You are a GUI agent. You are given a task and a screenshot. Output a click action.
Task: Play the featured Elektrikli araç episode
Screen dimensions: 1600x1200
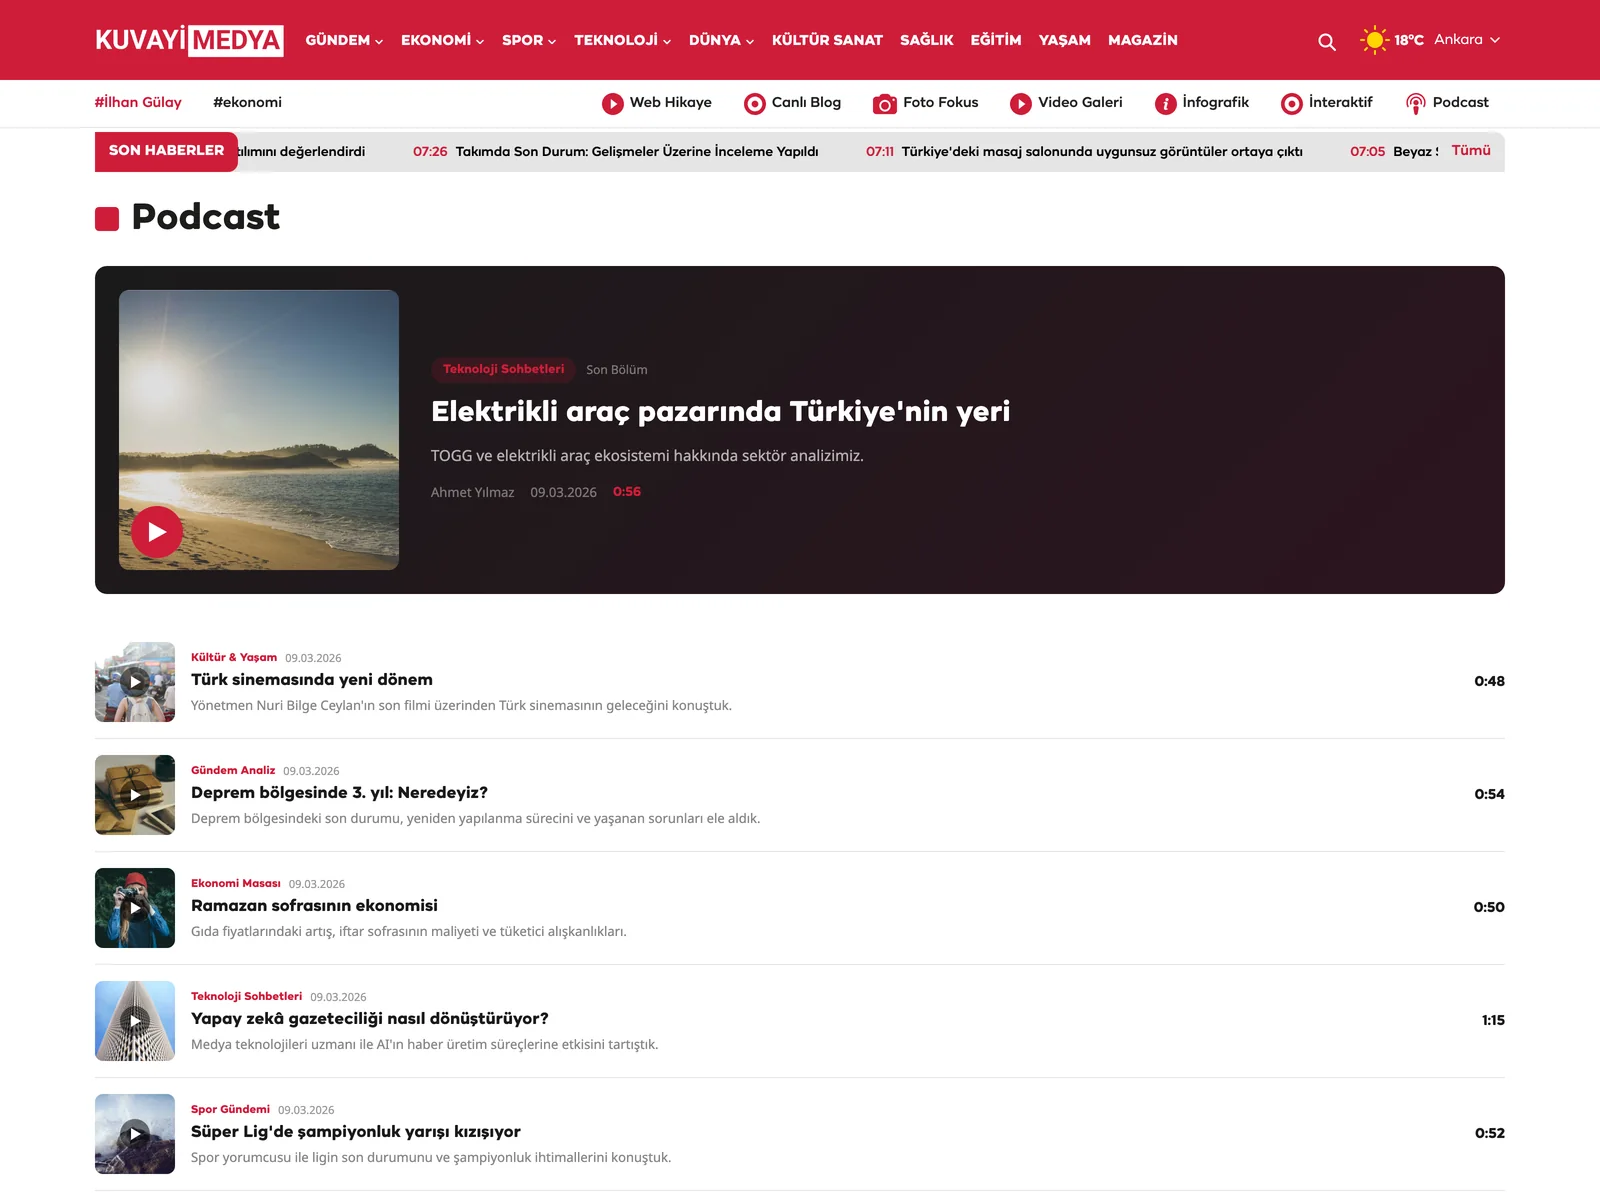pos(157,532)
